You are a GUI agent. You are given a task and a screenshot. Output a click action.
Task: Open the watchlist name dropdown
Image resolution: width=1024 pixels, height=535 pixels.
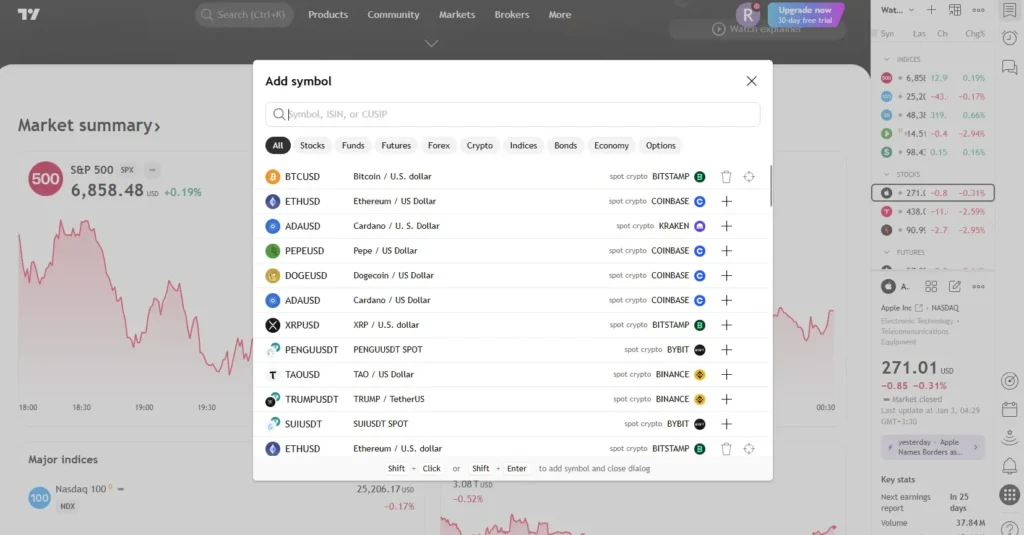[896, 10]
